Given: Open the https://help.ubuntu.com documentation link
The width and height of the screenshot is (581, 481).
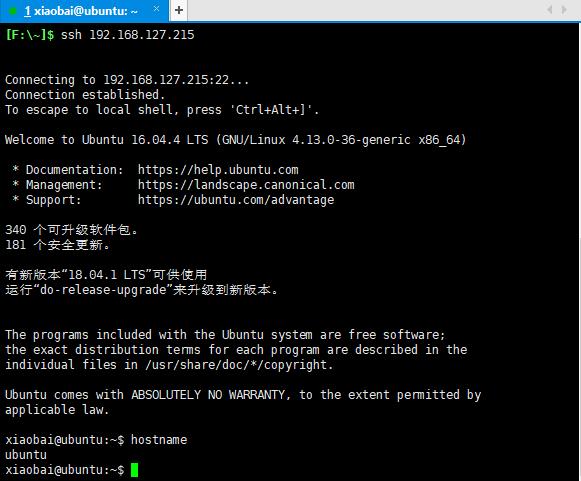Looking at the screenshot, I should click(218, 170).
